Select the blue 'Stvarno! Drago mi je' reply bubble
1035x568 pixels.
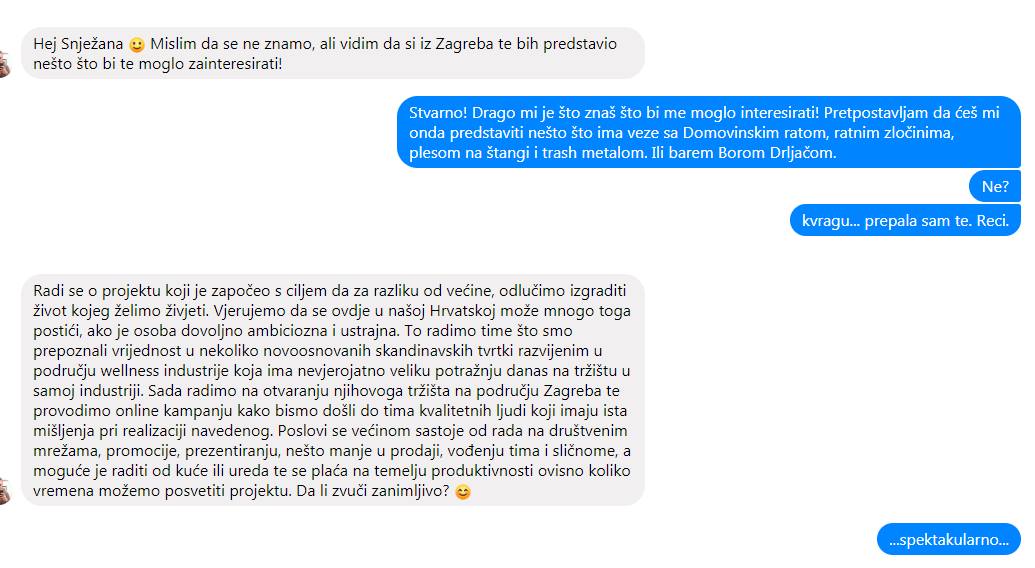pyautogui.click(x=709, y=132)
